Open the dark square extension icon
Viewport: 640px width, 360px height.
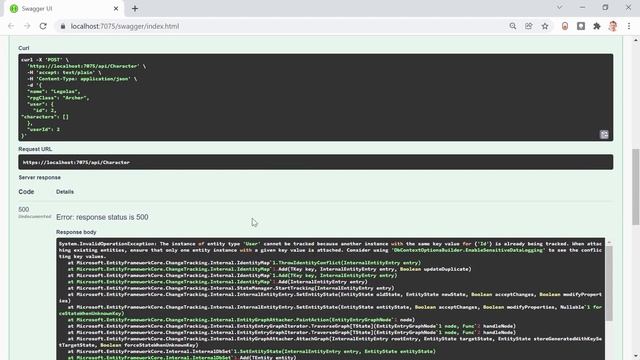581,26
